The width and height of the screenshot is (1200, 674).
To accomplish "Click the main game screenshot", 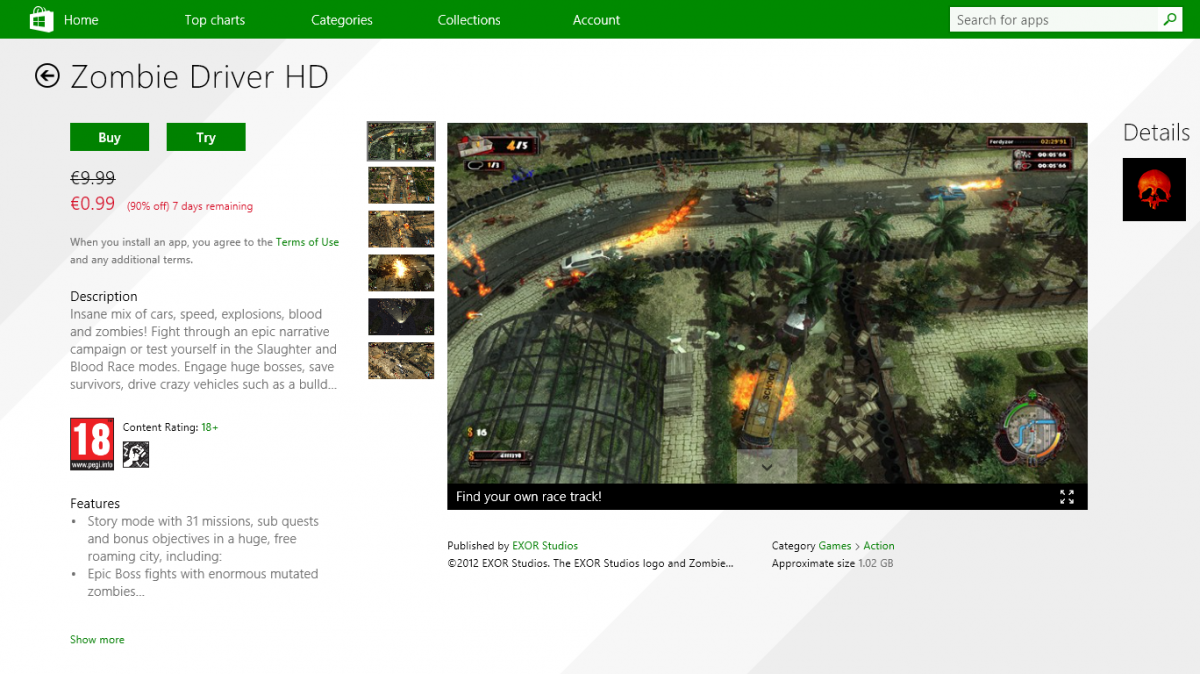I will click(767, 303).
